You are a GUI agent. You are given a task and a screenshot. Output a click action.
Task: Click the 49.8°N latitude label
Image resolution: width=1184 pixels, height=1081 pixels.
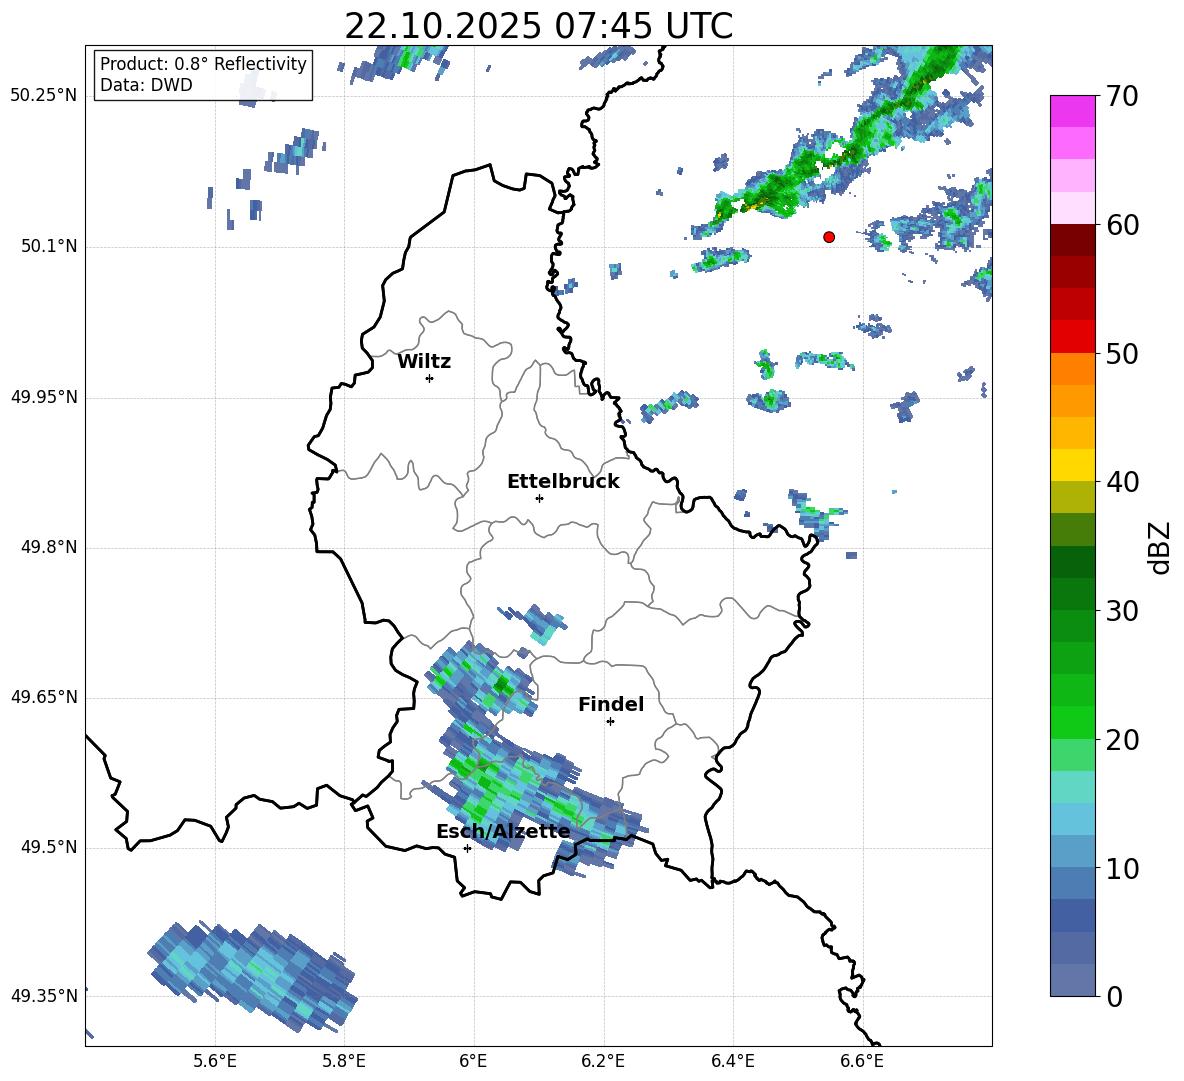point(49,547)
